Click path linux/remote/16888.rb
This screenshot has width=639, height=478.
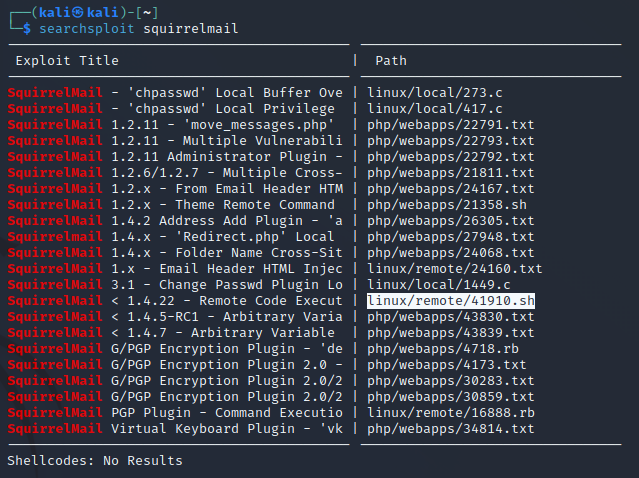tap(451, 413)
